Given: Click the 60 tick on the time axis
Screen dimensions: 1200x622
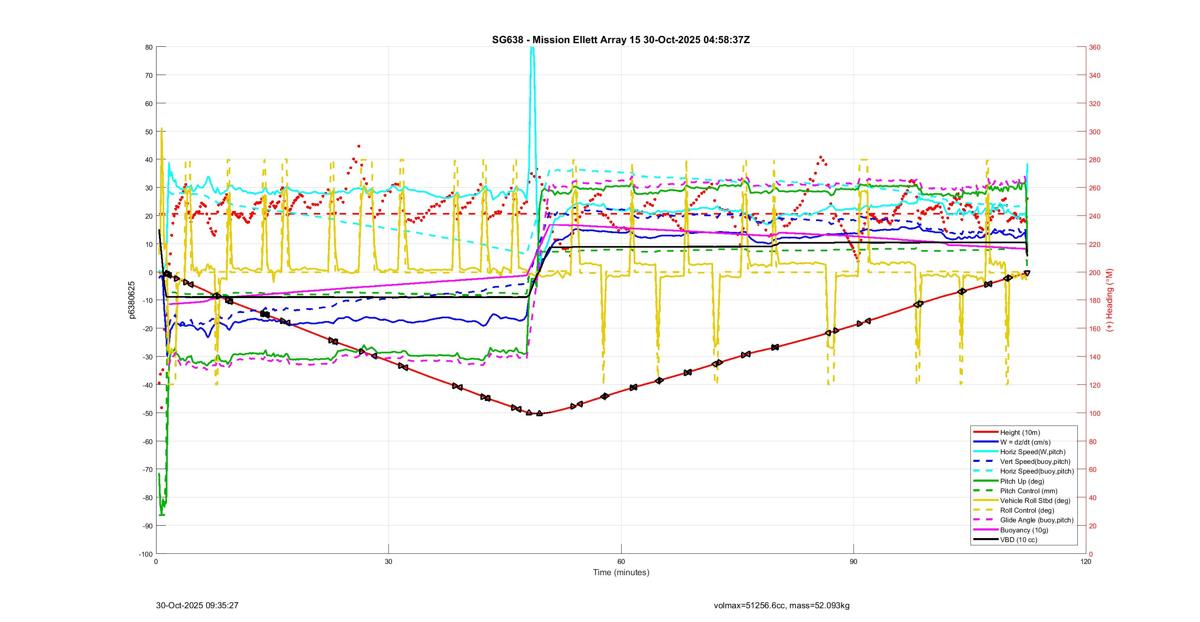Looking at the screenshot, I should [x=621, y=561].
